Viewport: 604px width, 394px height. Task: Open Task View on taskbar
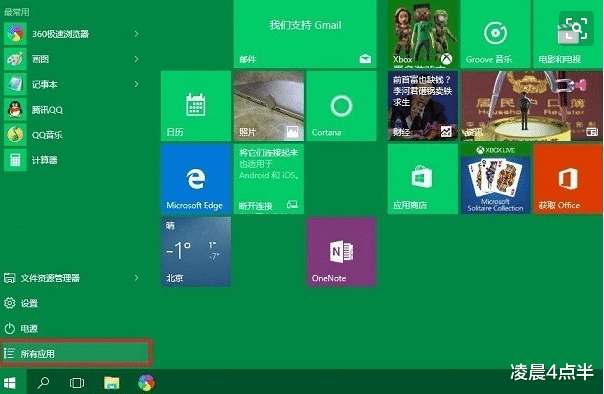77,382
